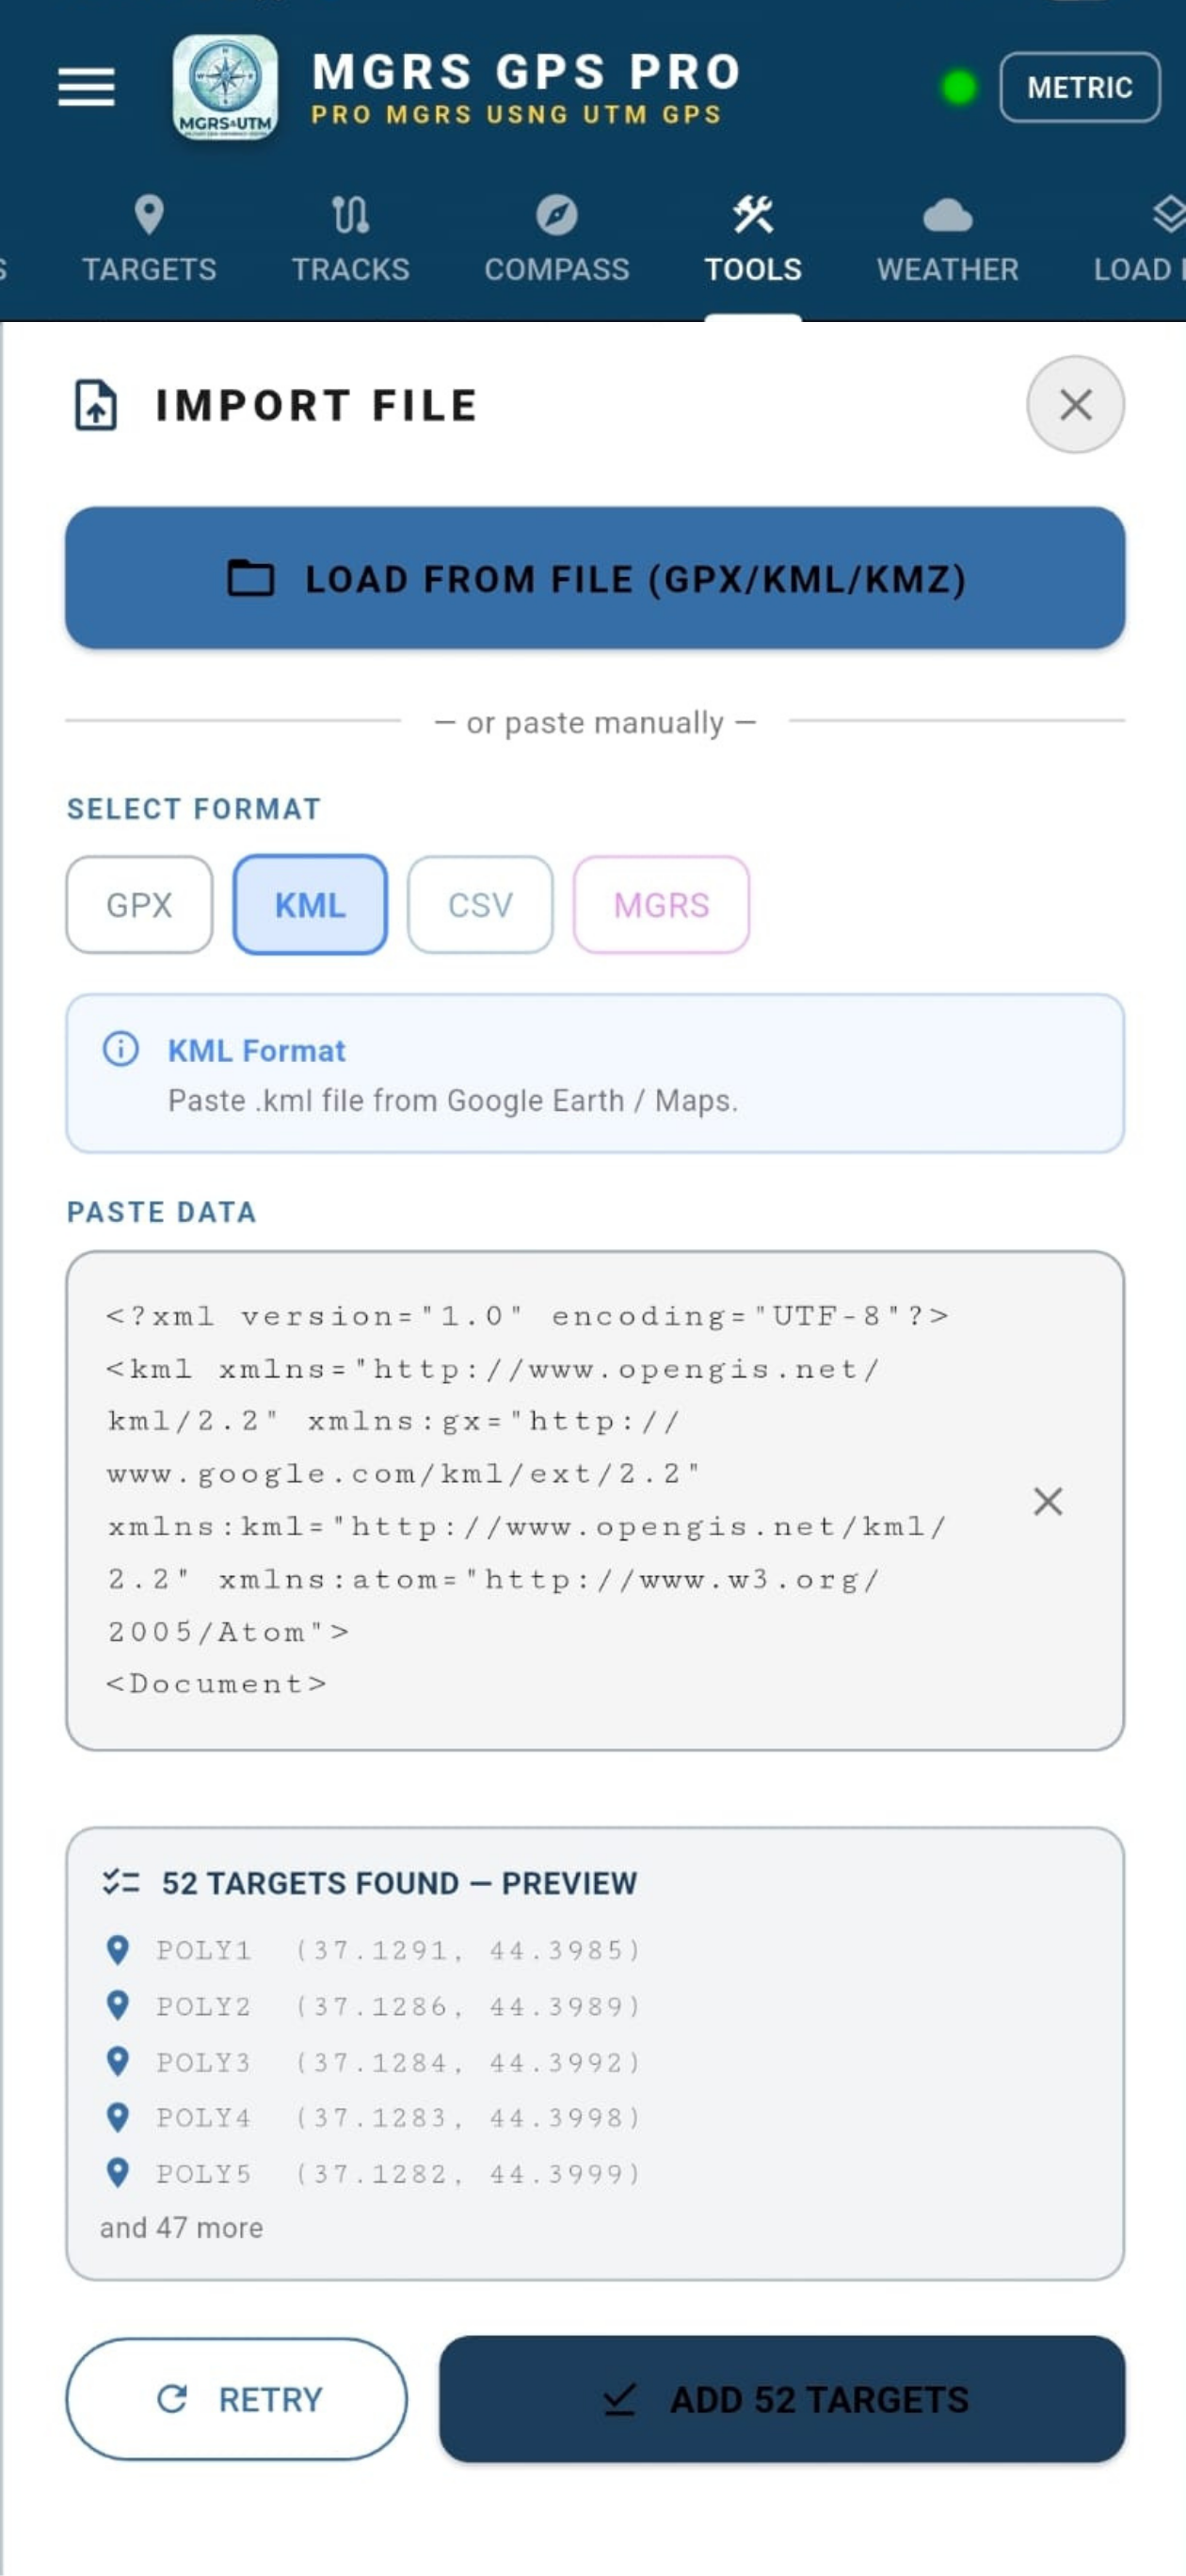
Task: Click the KML Format info icon
Action: tap(121, 1049)
